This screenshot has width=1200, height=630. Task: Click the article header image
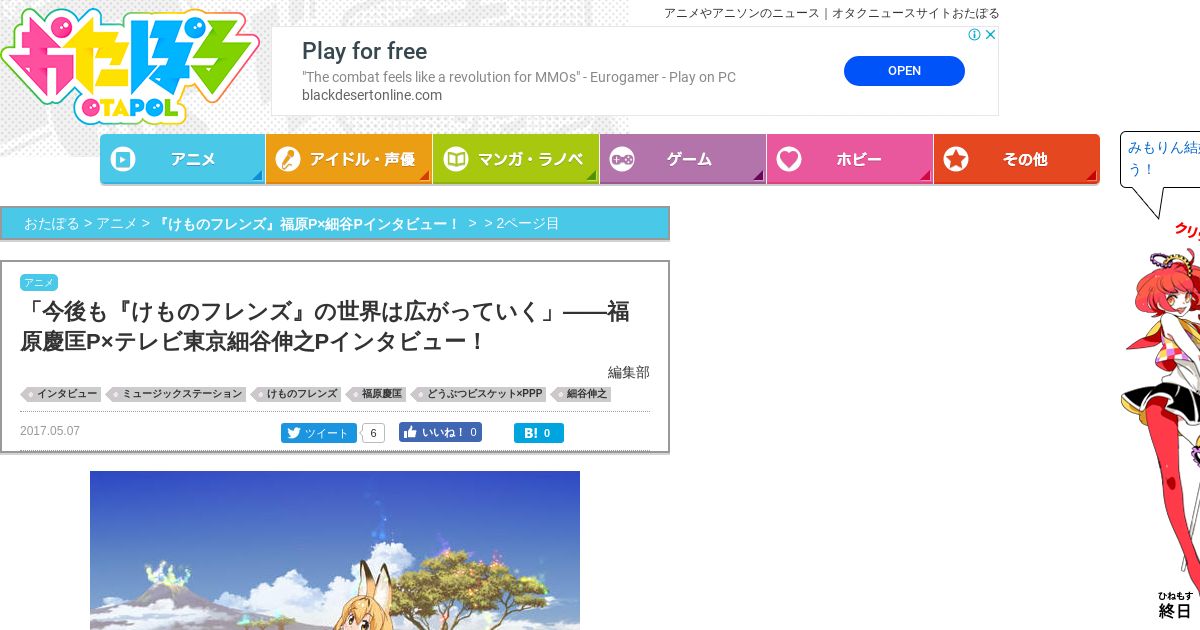[335, 550]
